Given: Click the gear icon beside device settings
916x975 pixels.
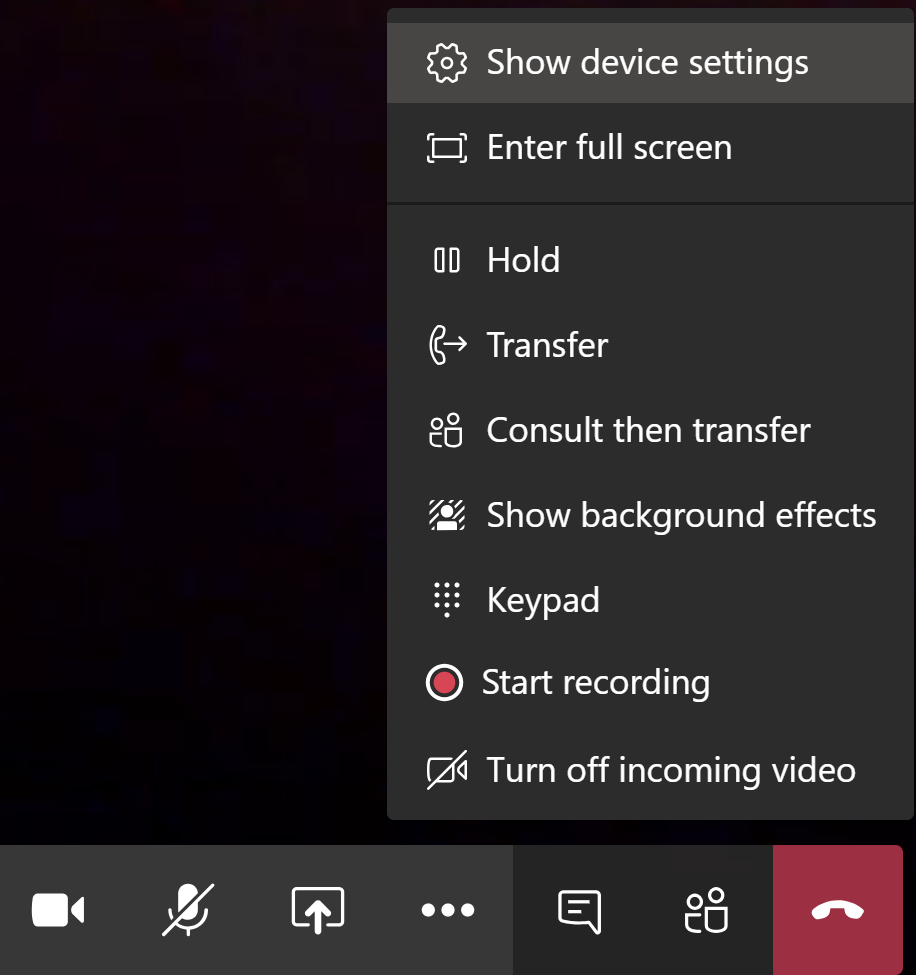Looking at the screenshot, I should pos(446,63).
